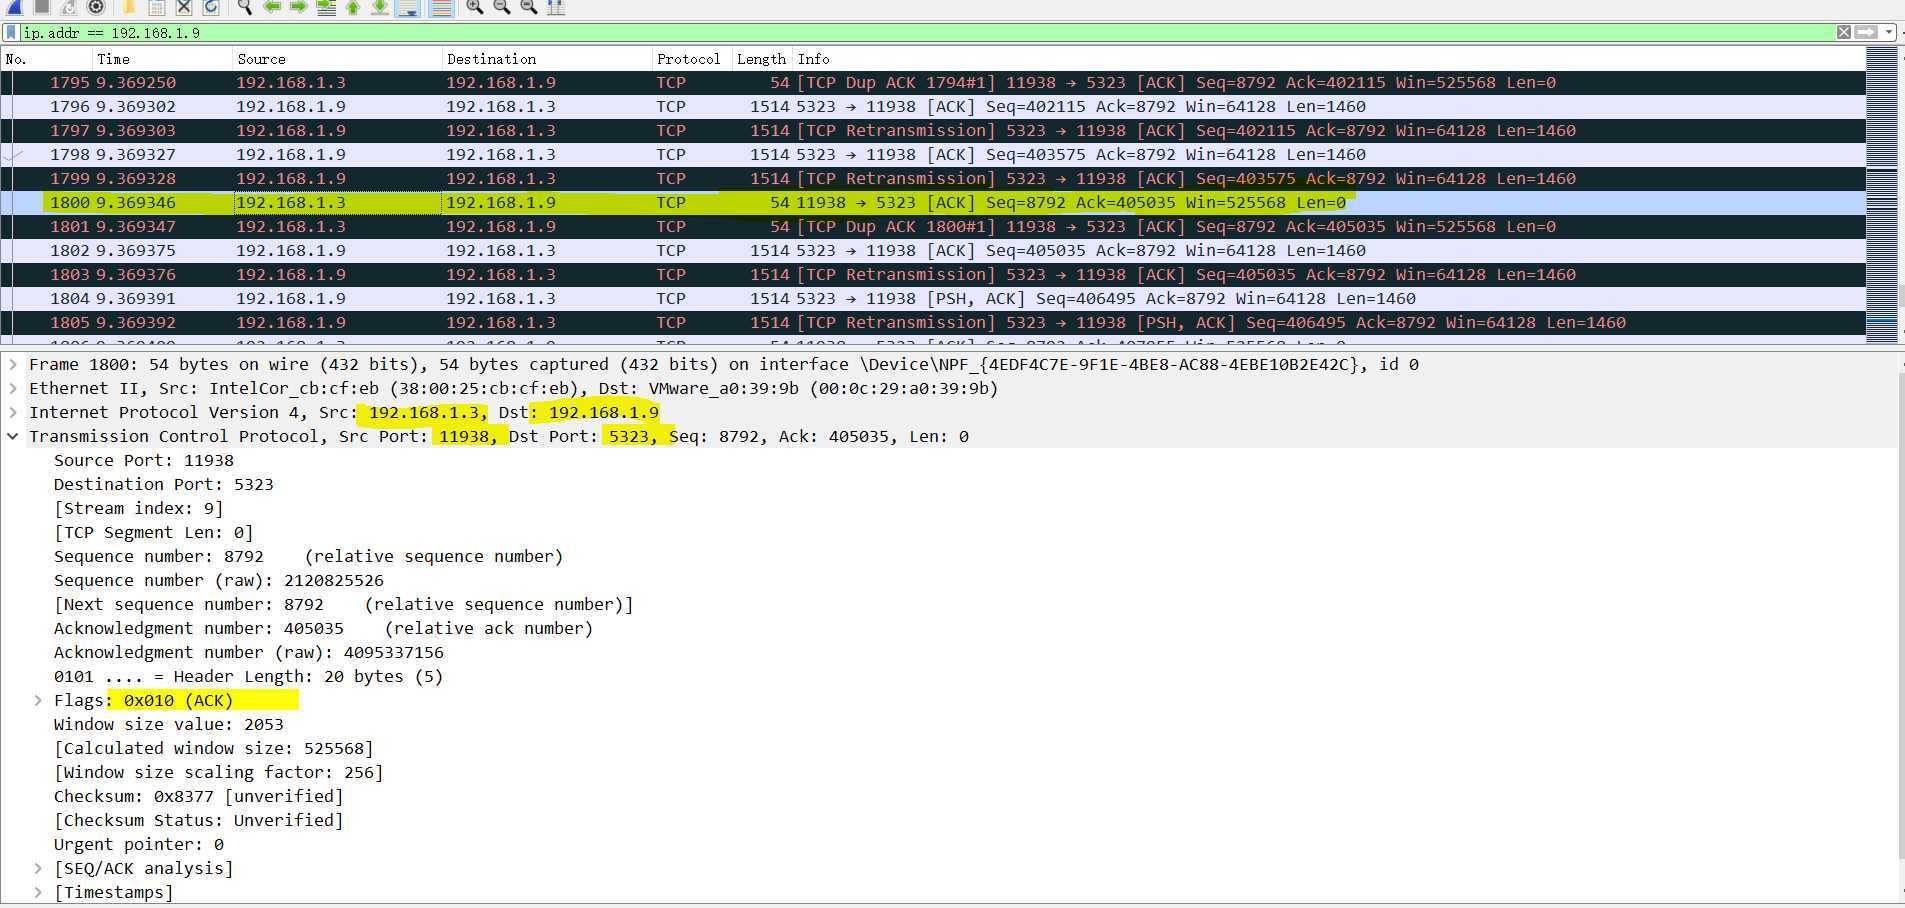Go forward in packet history
Screen dimensions: 1905x908
[298, 7]
